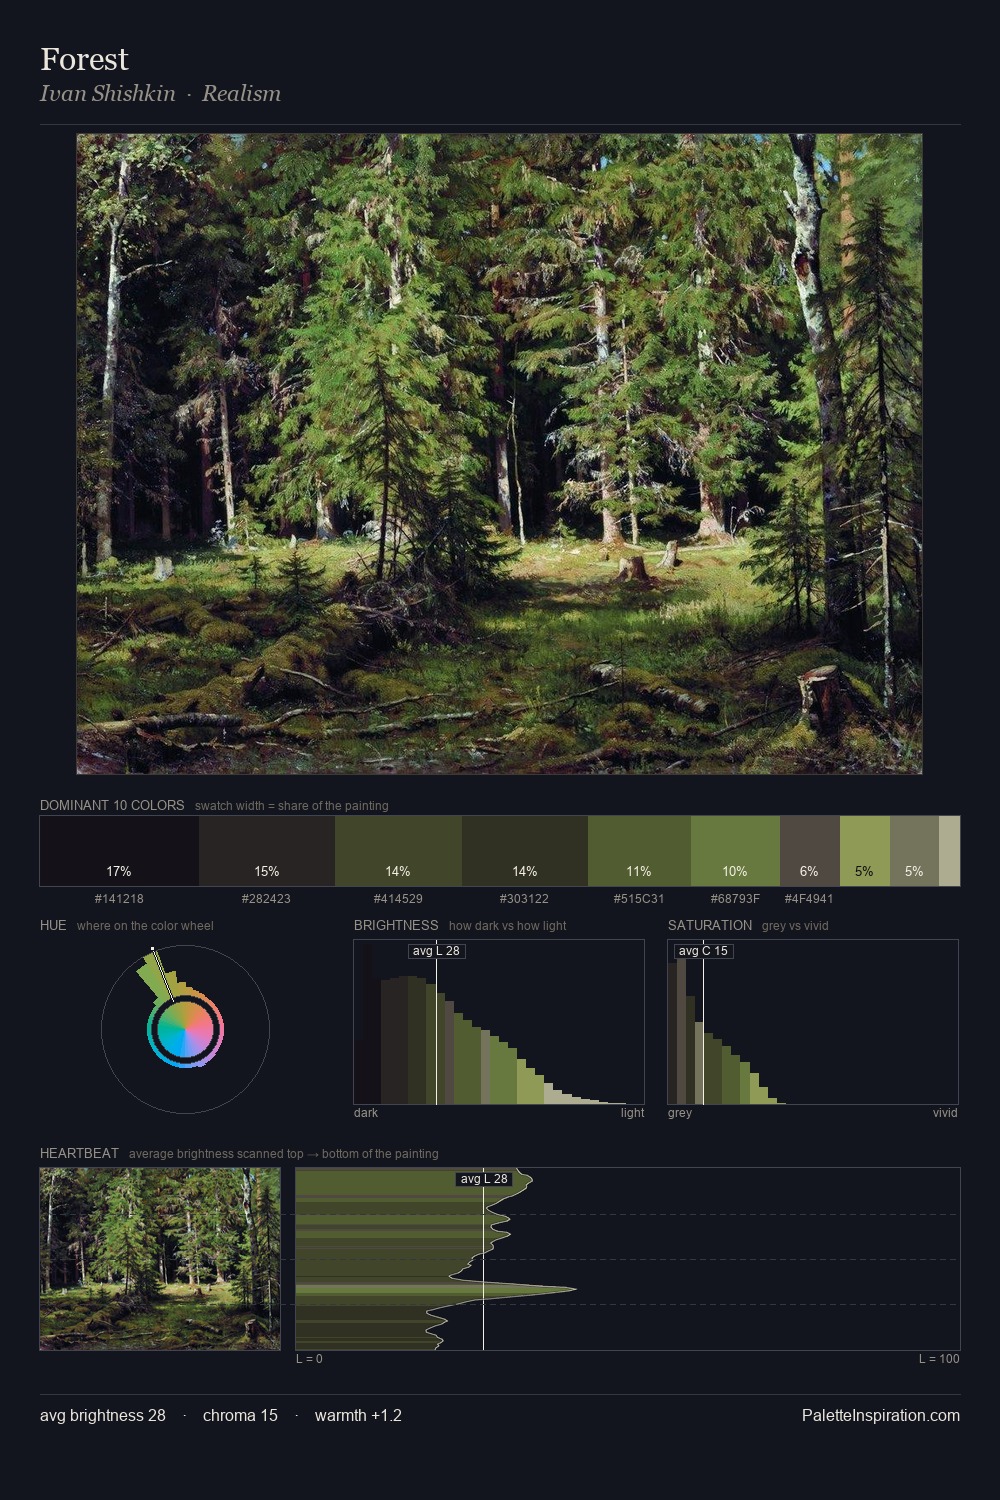Click the brightness histogram chart
The width and height of the screenshot is (1000, 1500).
499,1022
